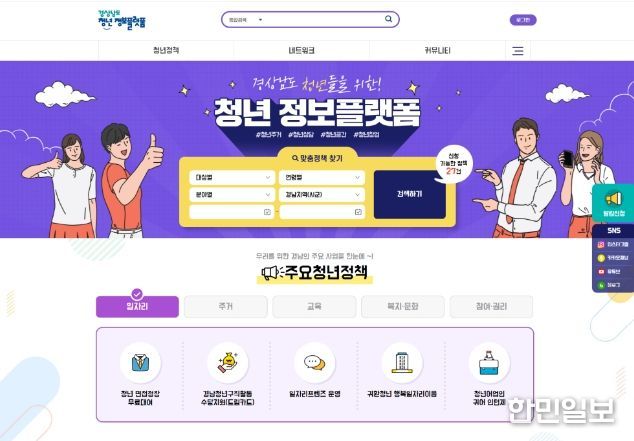Switch to the 주거 policy tab

(226, 306)
